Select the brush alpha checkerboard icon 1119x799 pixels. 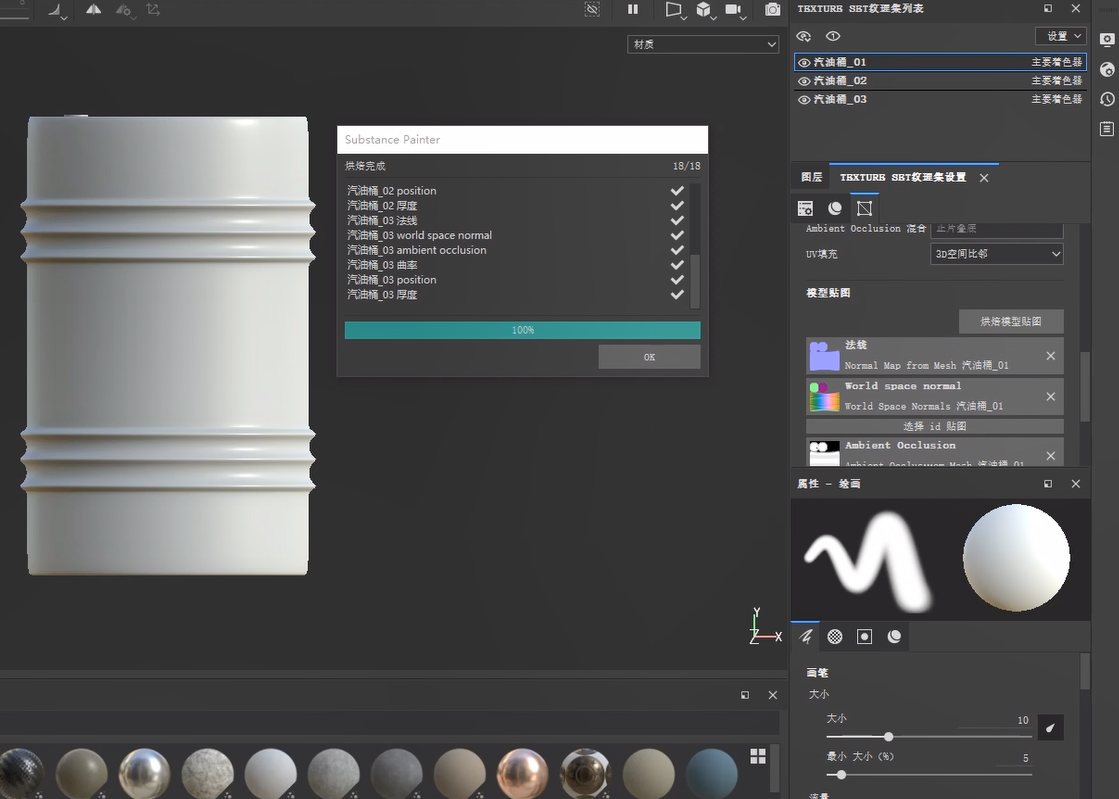click(835, 637)
